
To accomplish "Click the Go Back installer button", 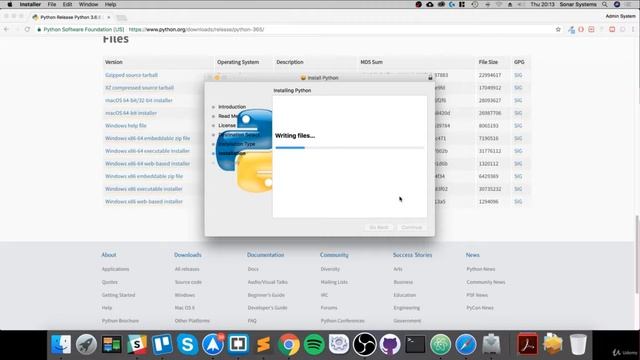I will [x=379, y=227].
